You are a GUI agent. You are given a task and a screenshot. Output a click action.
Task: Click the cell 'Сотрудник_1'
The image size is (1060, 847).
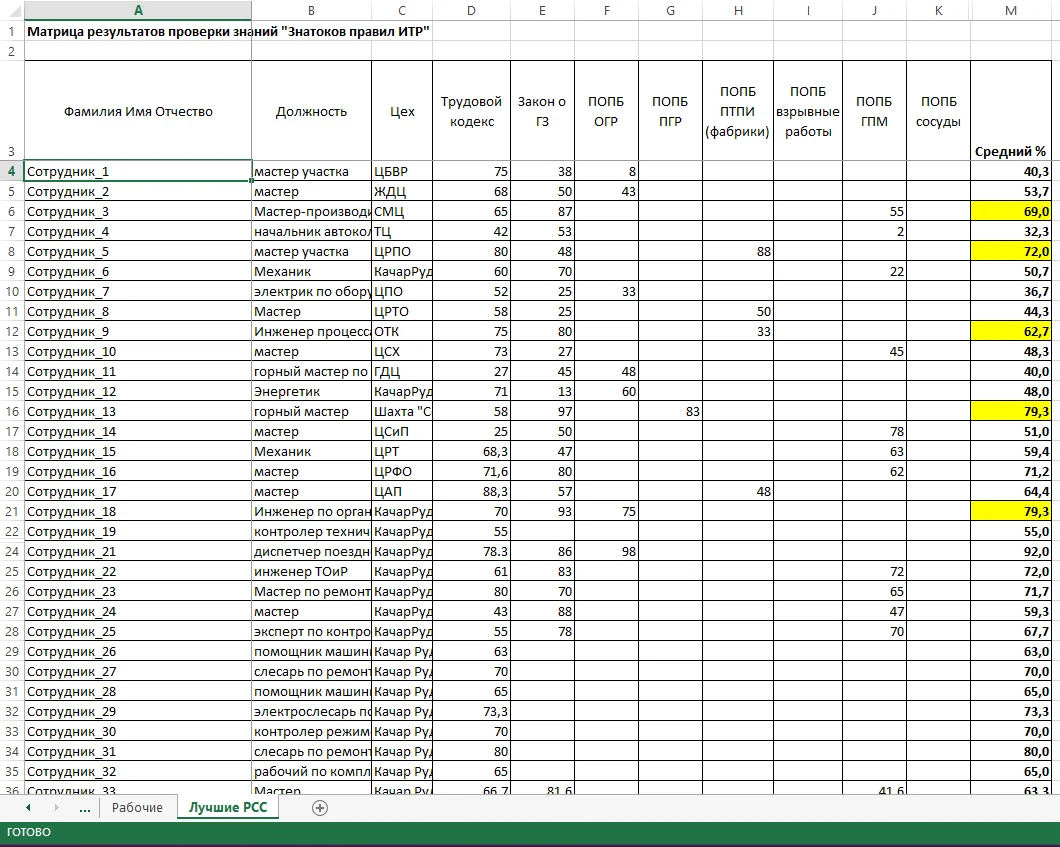pos(138,172)
